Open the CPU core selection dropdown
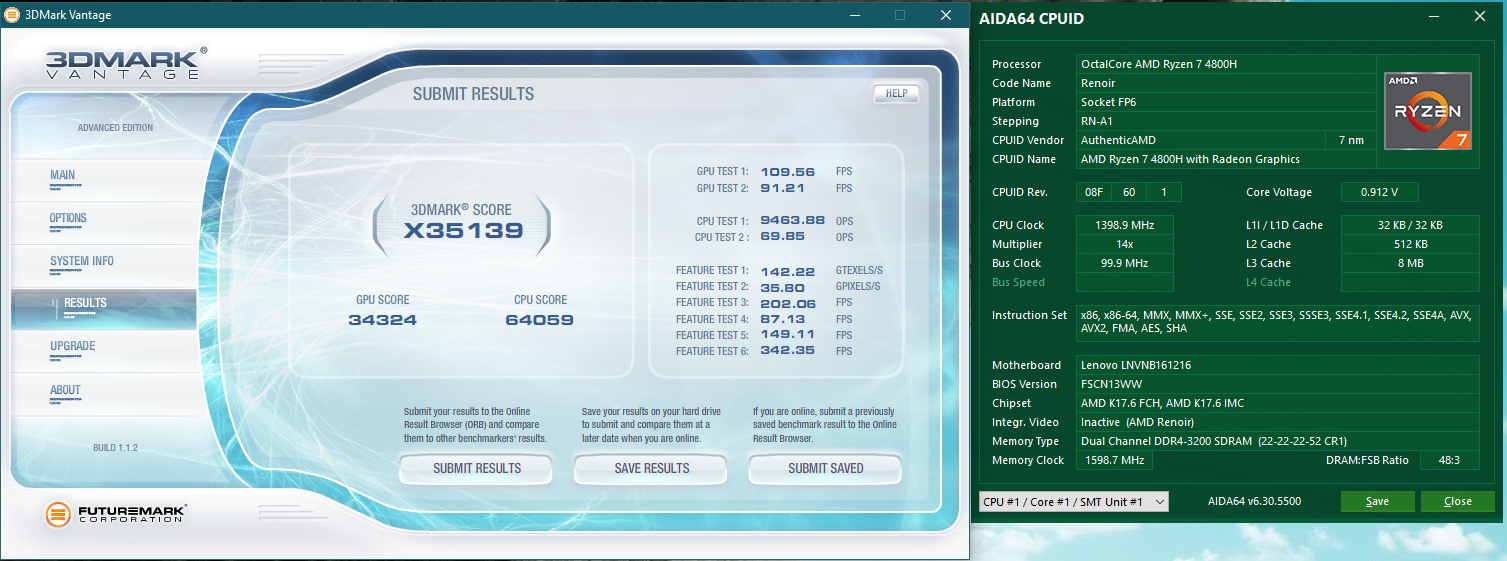The width and height of the screenshot is (1507, 561). [x=1073, y=501]
